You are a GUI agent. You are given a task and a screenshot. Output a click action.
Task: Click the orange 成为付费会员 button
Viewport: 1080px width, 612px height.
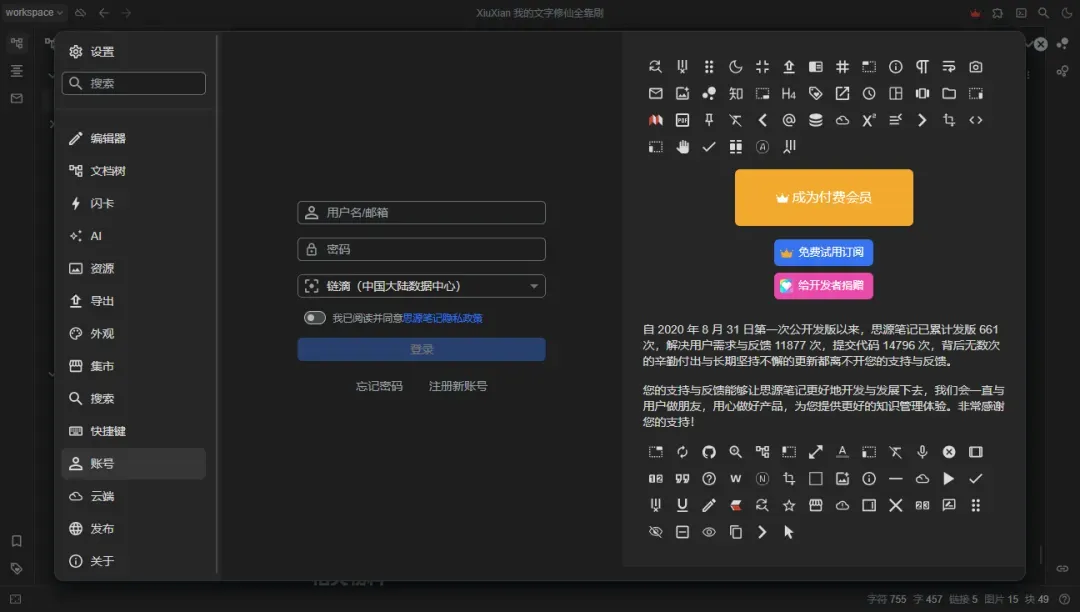(x=824, y=198)
